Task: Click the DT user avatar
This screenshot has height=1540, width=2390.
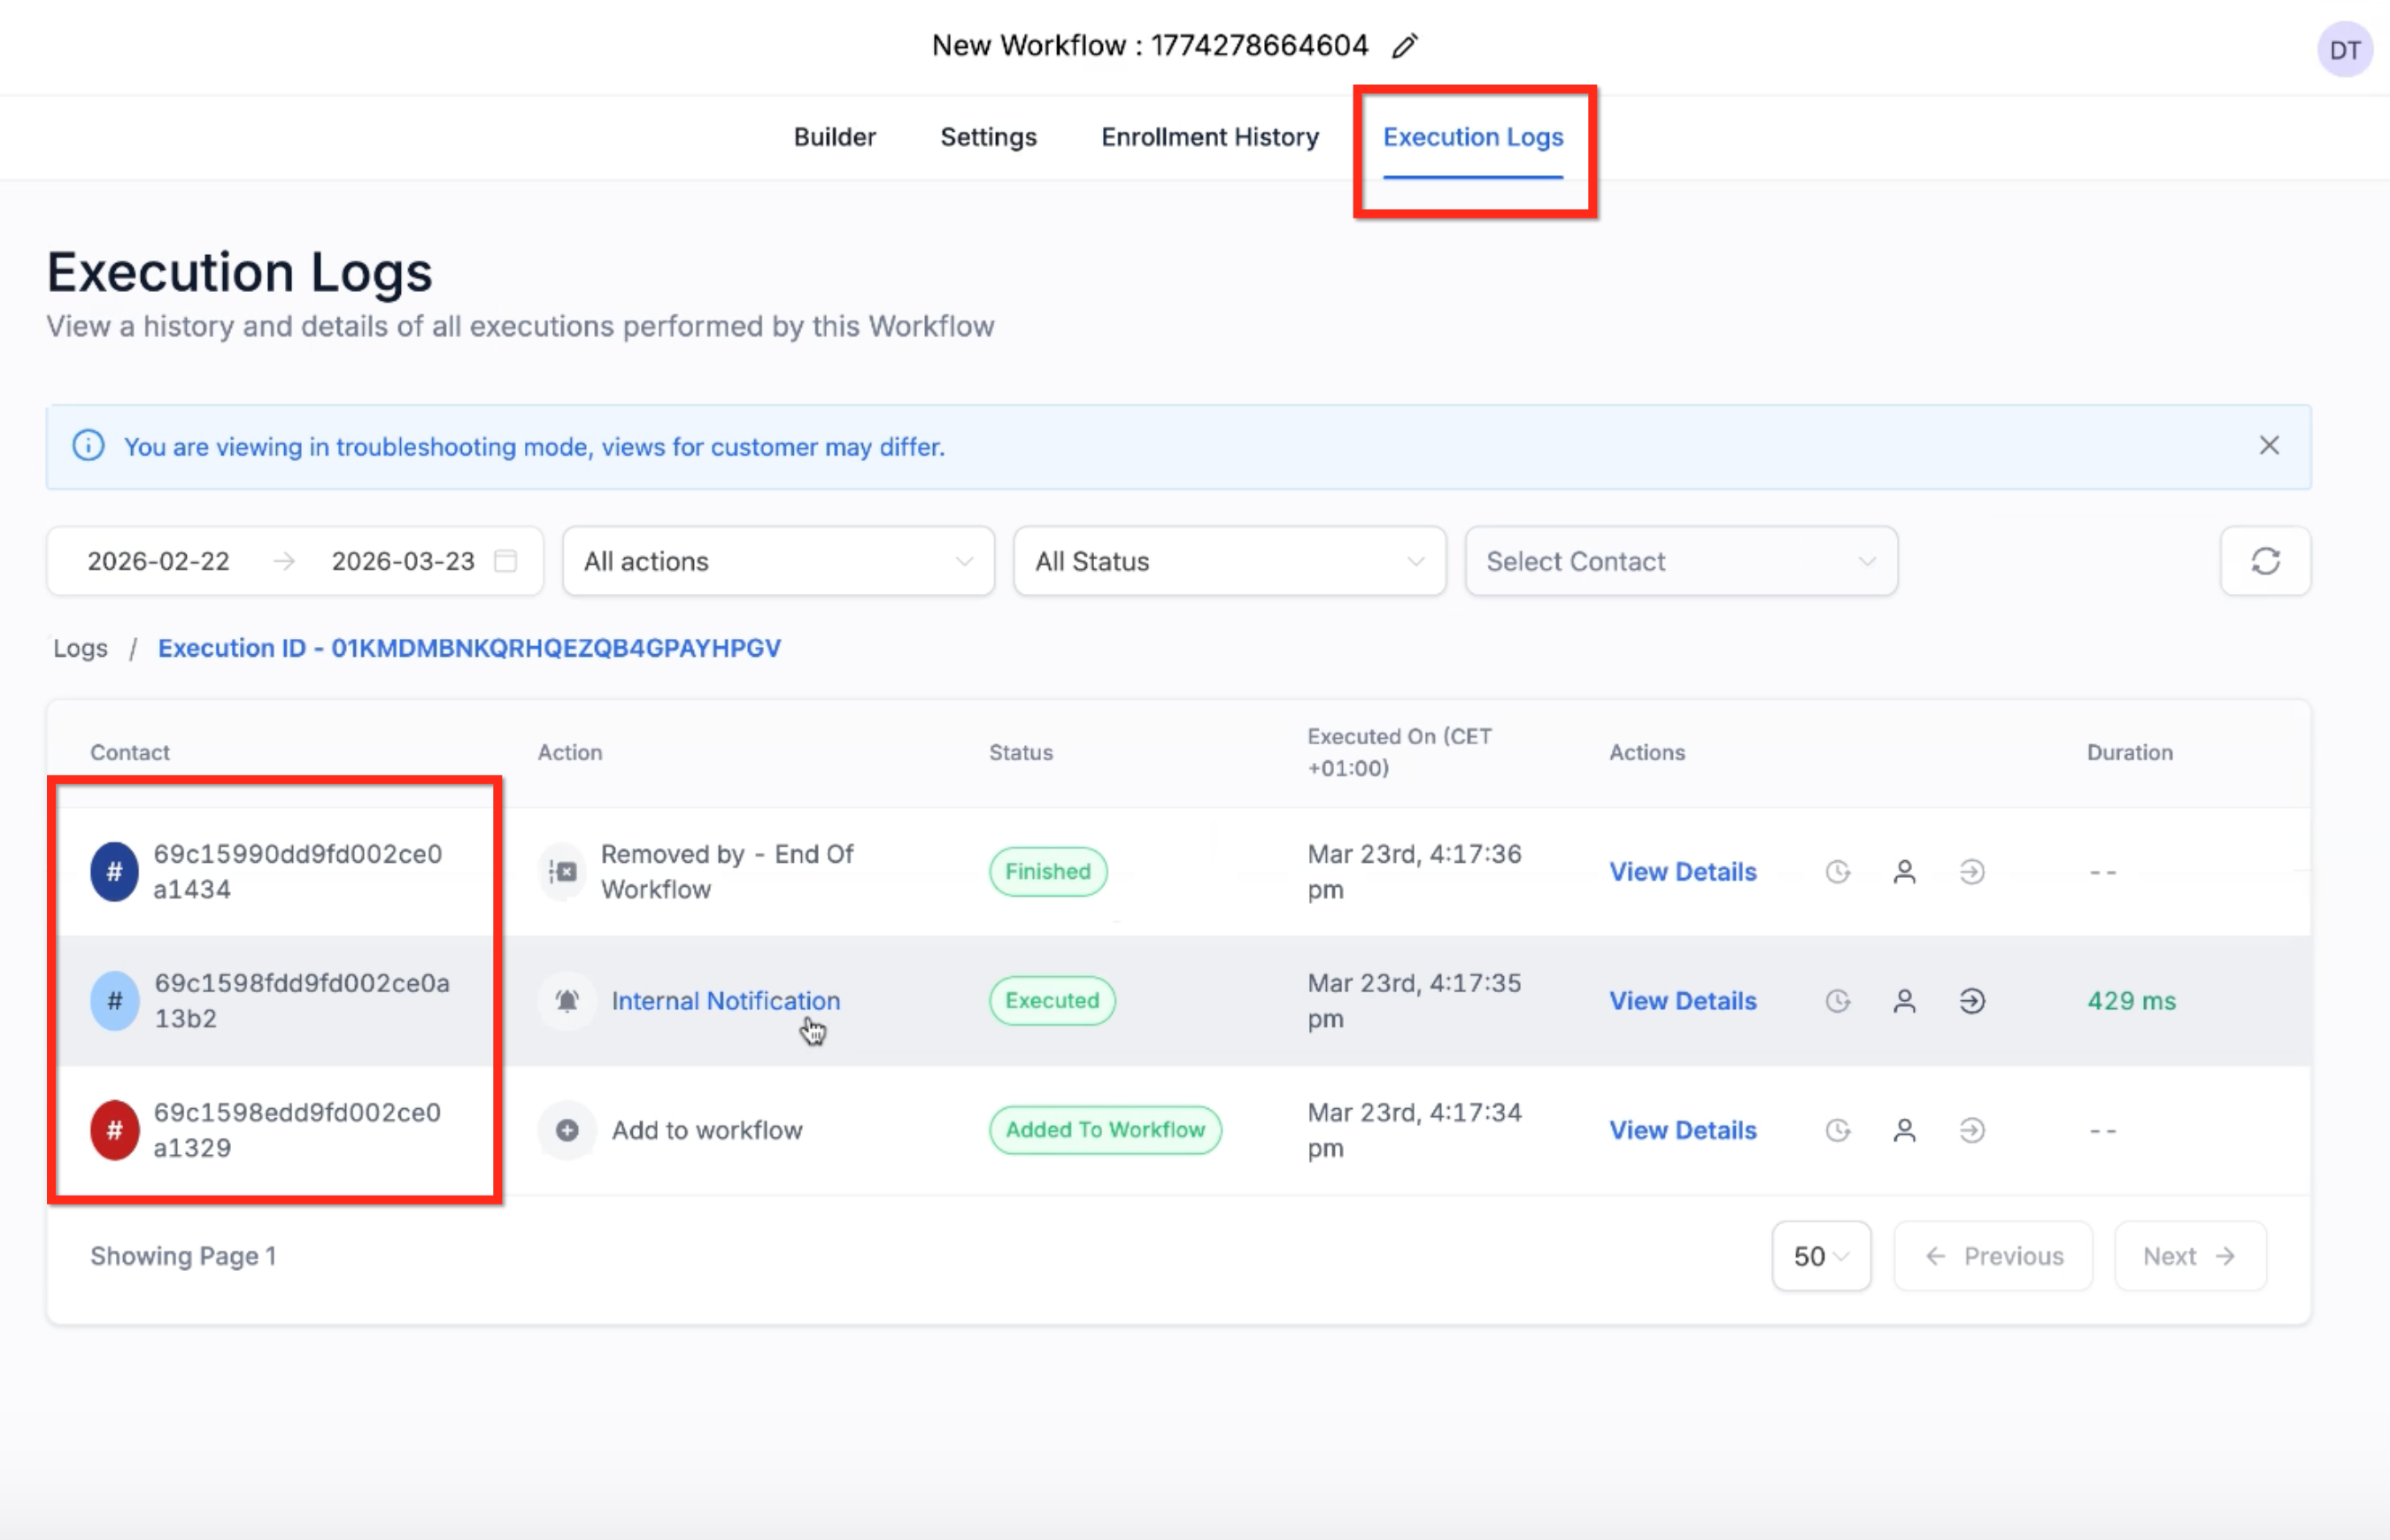Action: 2343,50
